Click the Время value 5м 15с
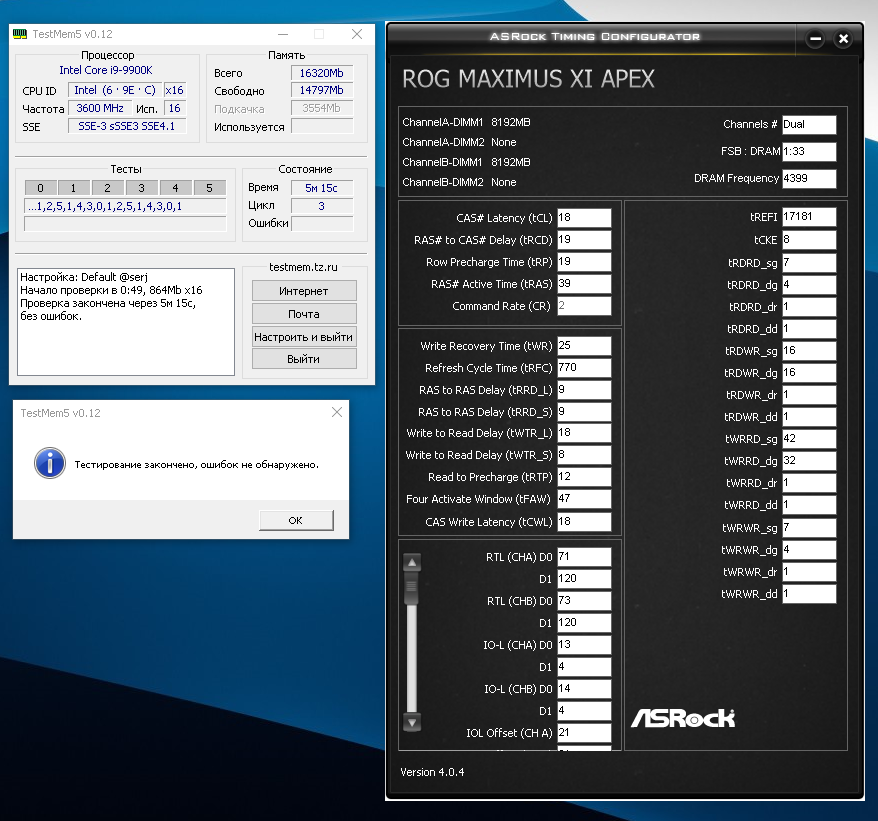 (x=322, y=188)
